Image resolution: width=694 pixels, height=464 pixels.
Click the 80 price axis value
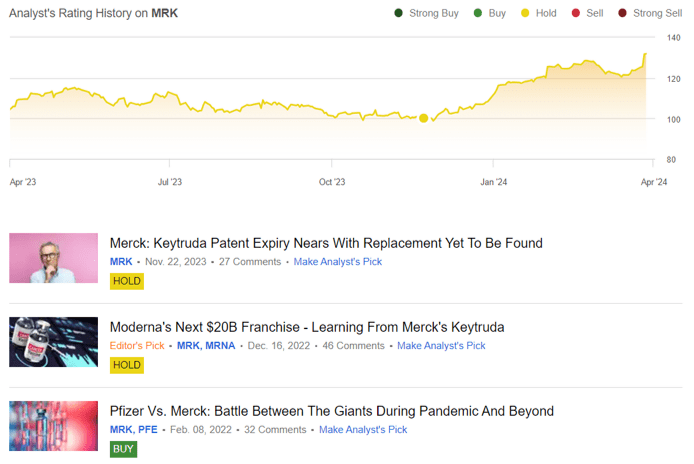point(671,160)
